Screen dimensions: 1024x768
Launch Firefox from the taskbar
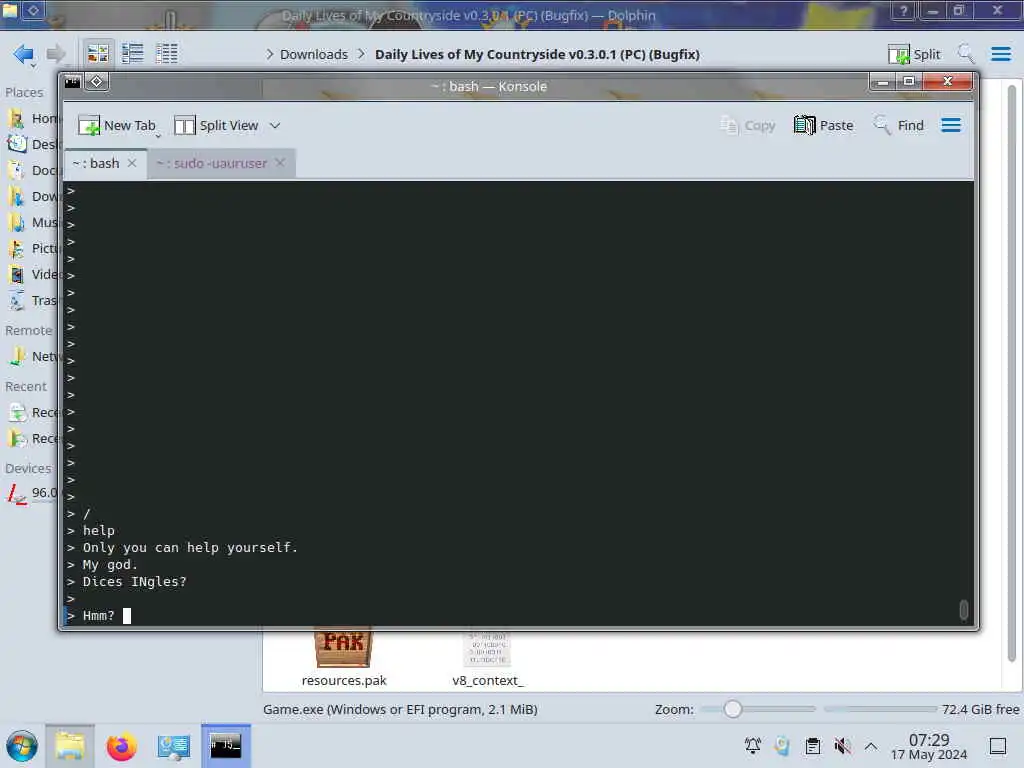point(121,746)
